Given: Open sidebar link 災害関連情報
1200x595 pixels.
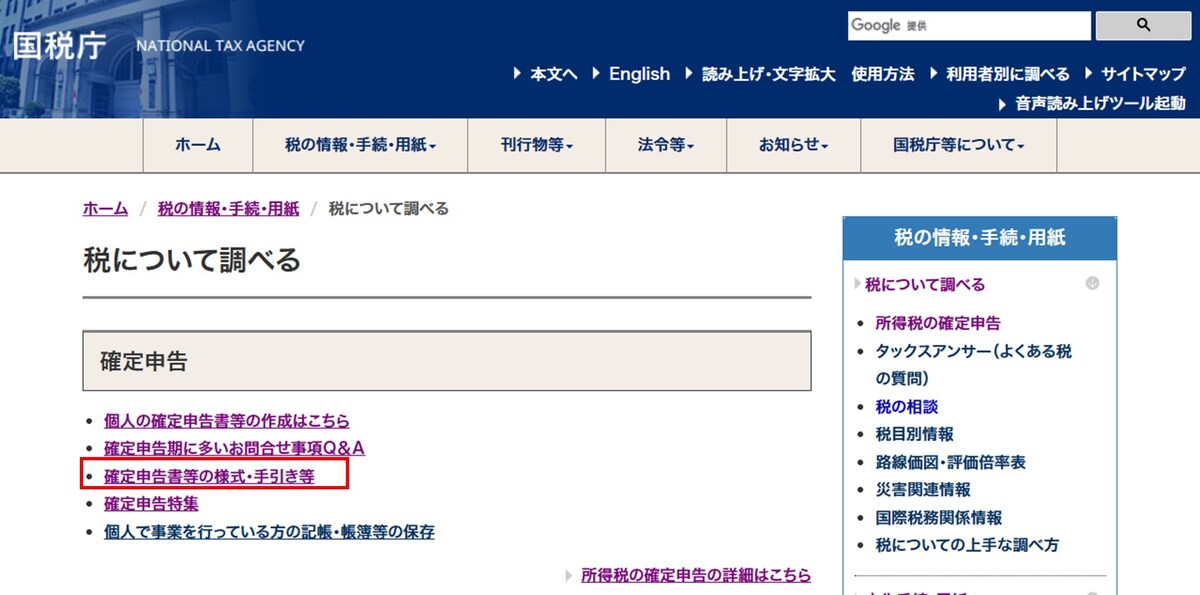Looking at the screenshot, I should 922,490.
